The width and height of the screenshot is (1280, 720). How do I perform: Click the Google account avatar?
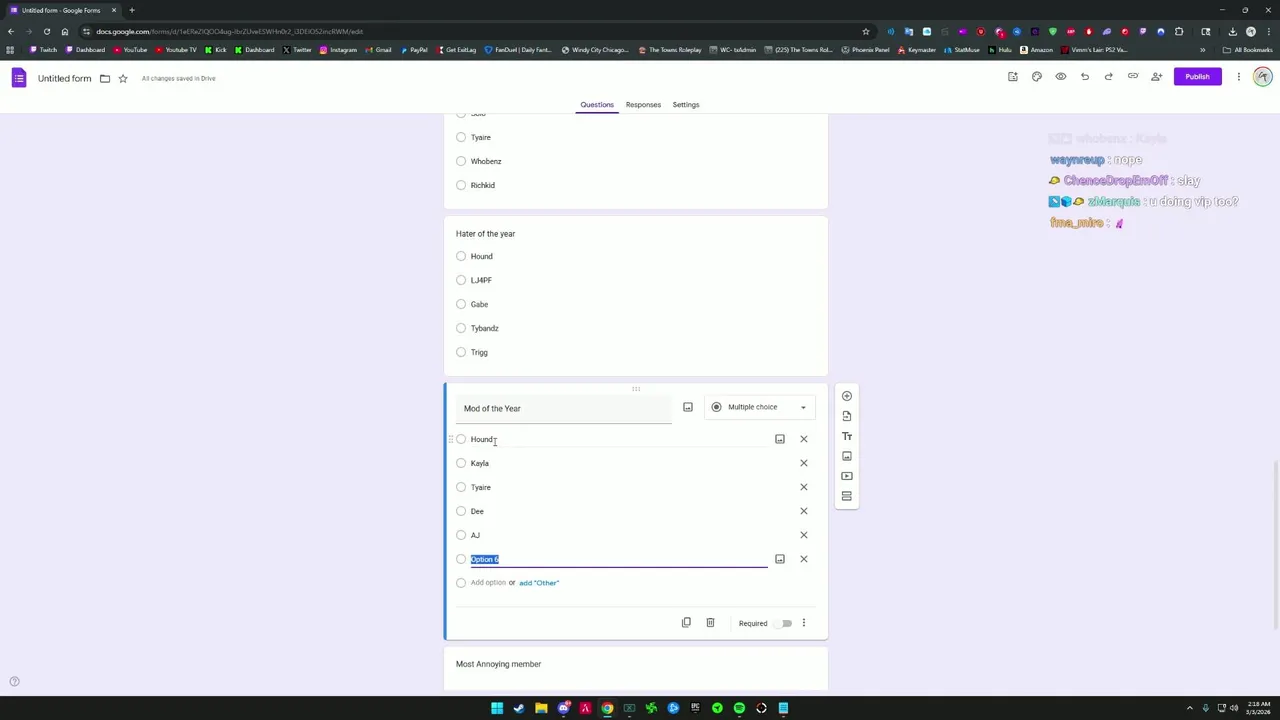(x=1263, y=77)
